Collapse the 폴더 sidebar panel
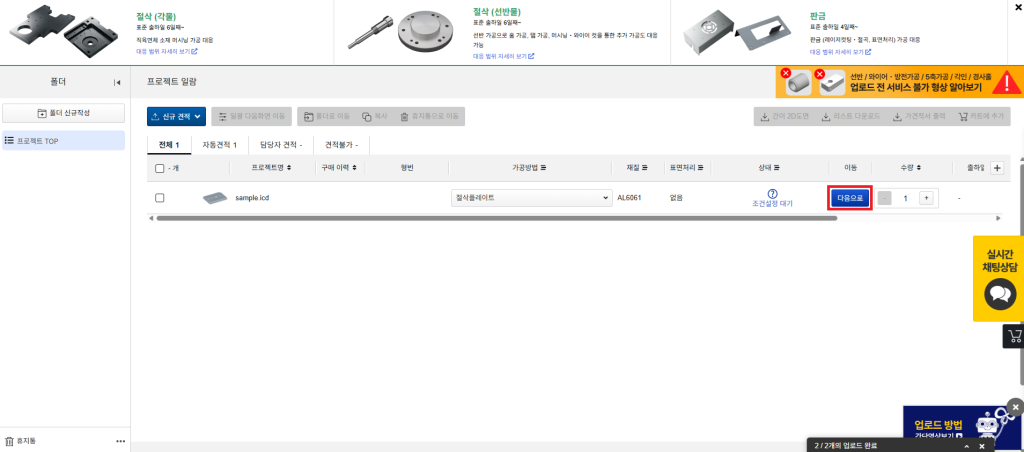The height and width of the screenshot is (452, 1024). point(117,82)
